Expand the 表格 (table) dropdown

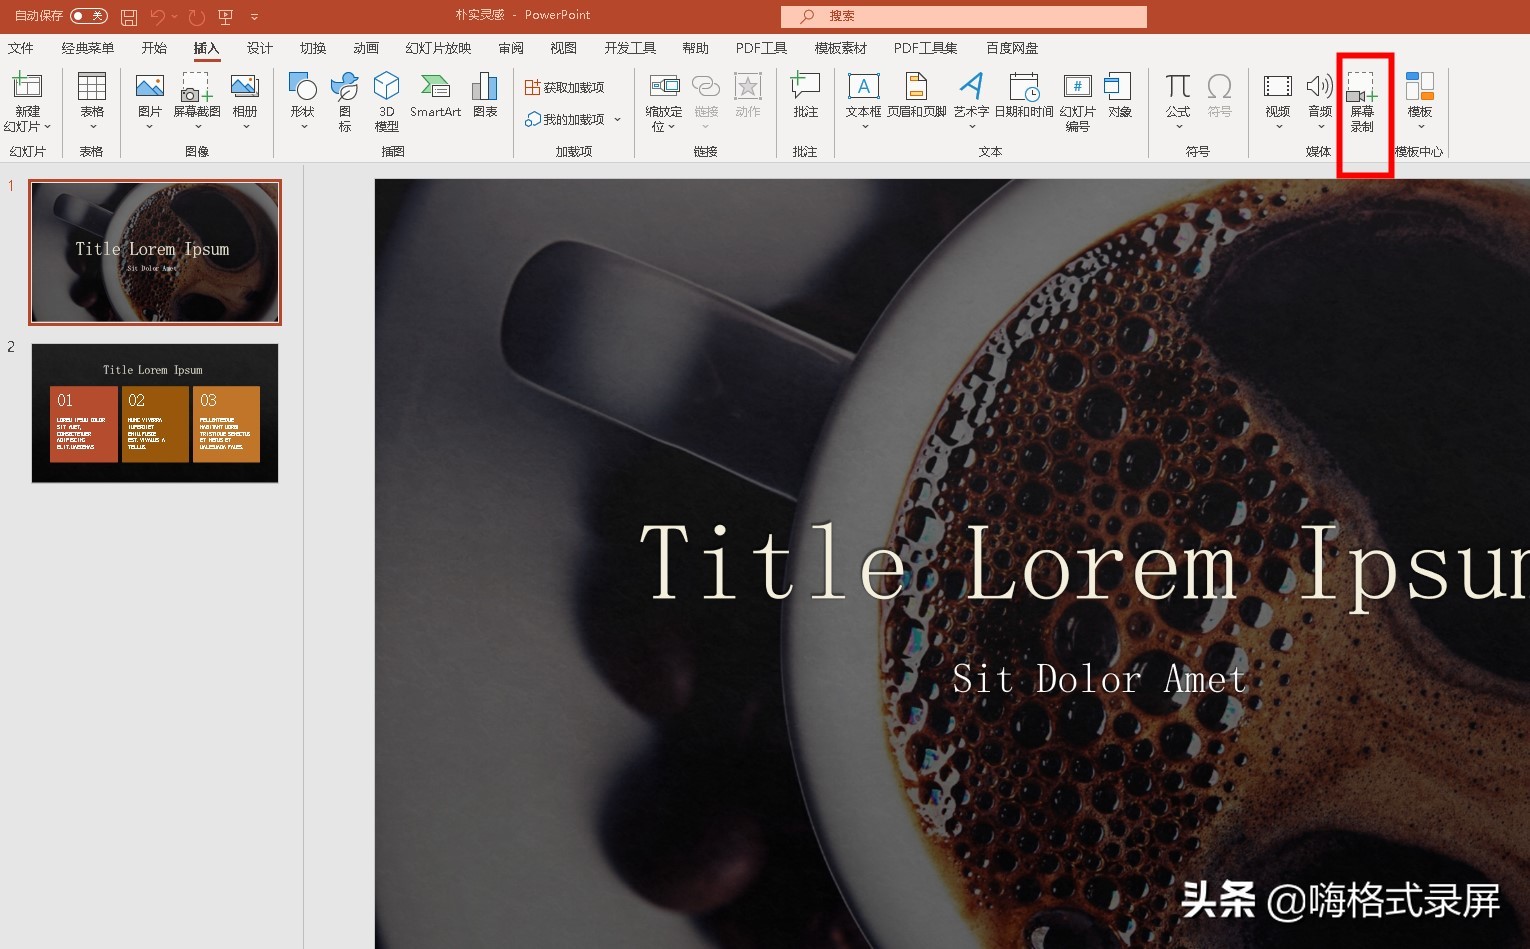click(92, 126)
